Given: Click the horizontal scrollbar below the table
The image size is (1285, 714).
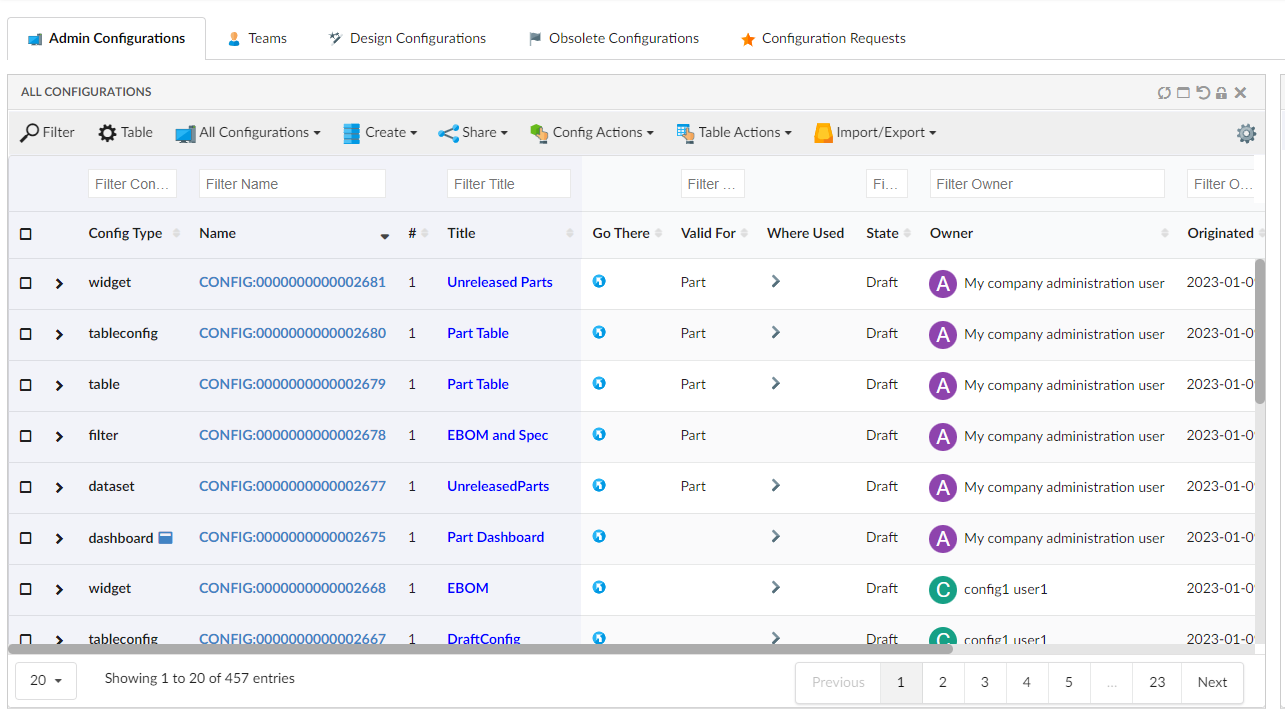Looking at the screenshot, I should tap(480, 649).
